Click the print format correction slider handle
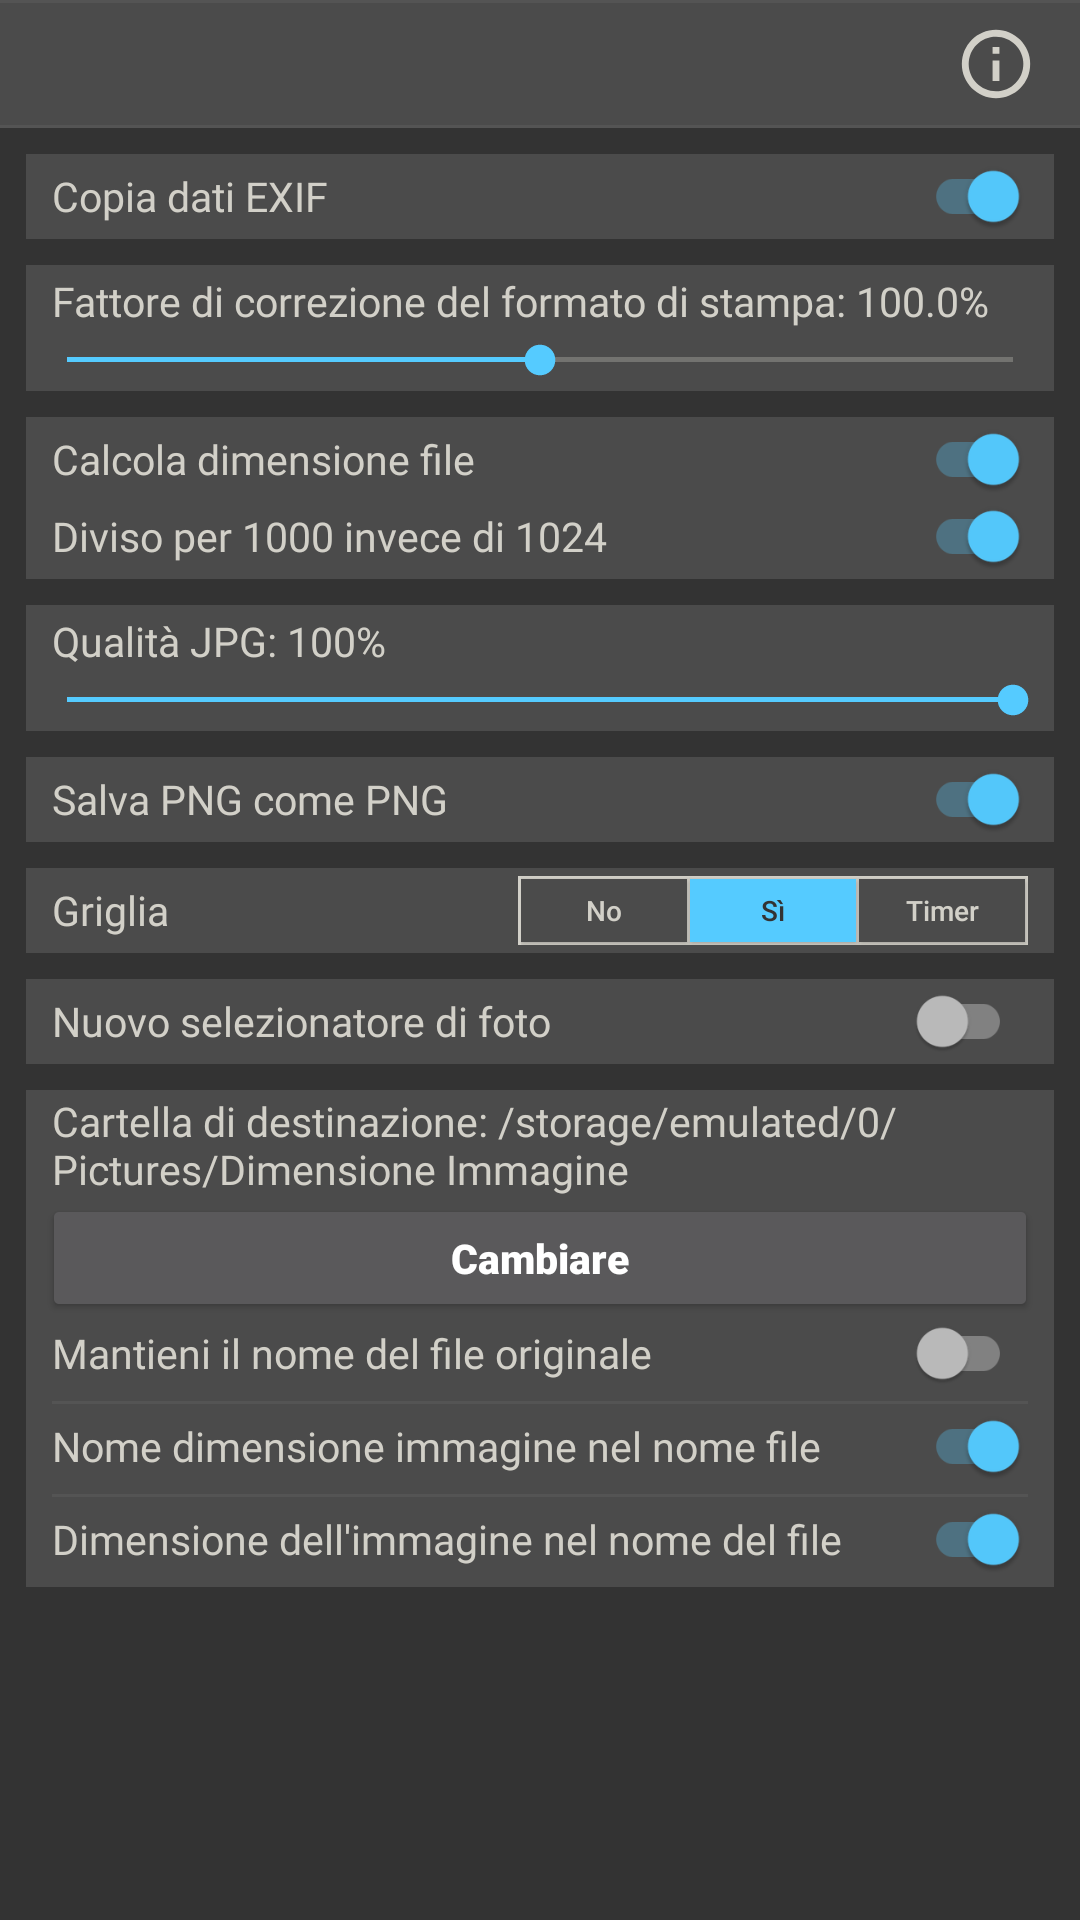Viewport: 1080px width, 1920px height. [540, 360]
